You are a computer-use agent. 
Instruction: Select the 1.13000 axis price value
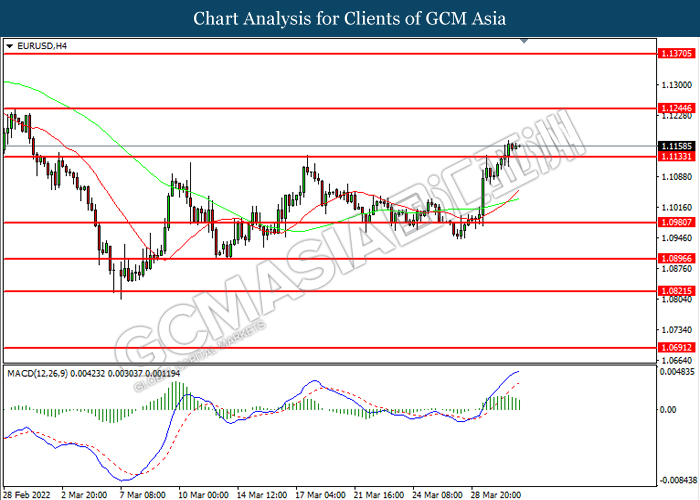click(x=676, y=85)
